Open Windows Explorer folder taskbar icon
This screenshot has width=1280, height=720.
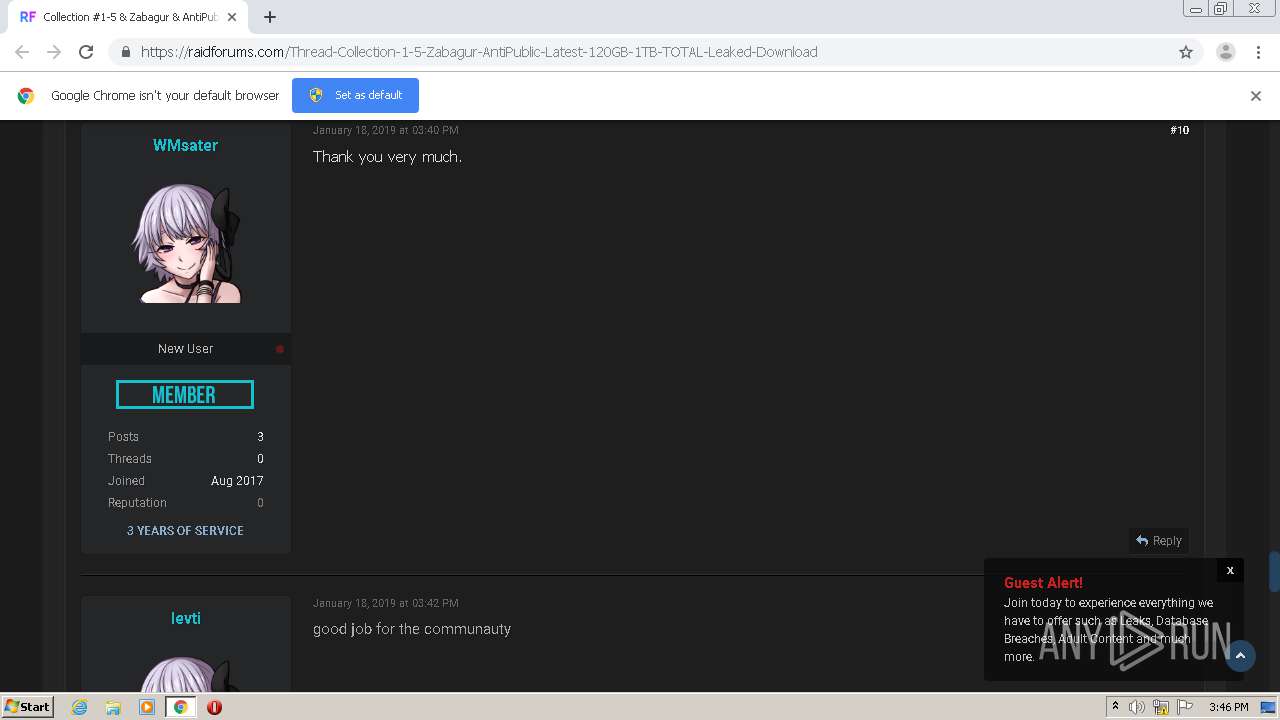click(113, 707)
